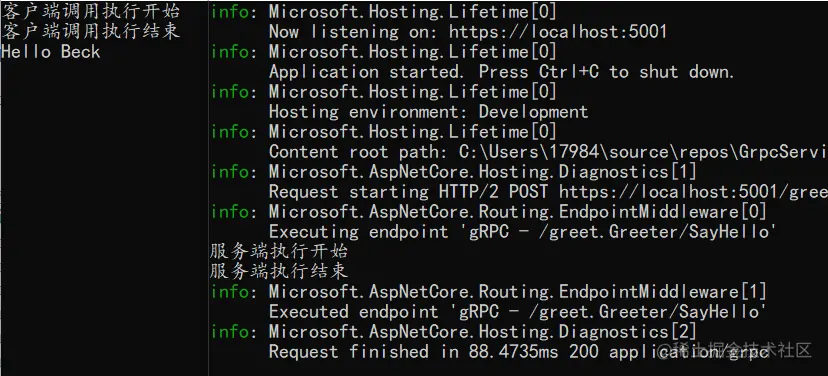
Task: Click the '客户端调用执行结束' line
Action: 91,31
